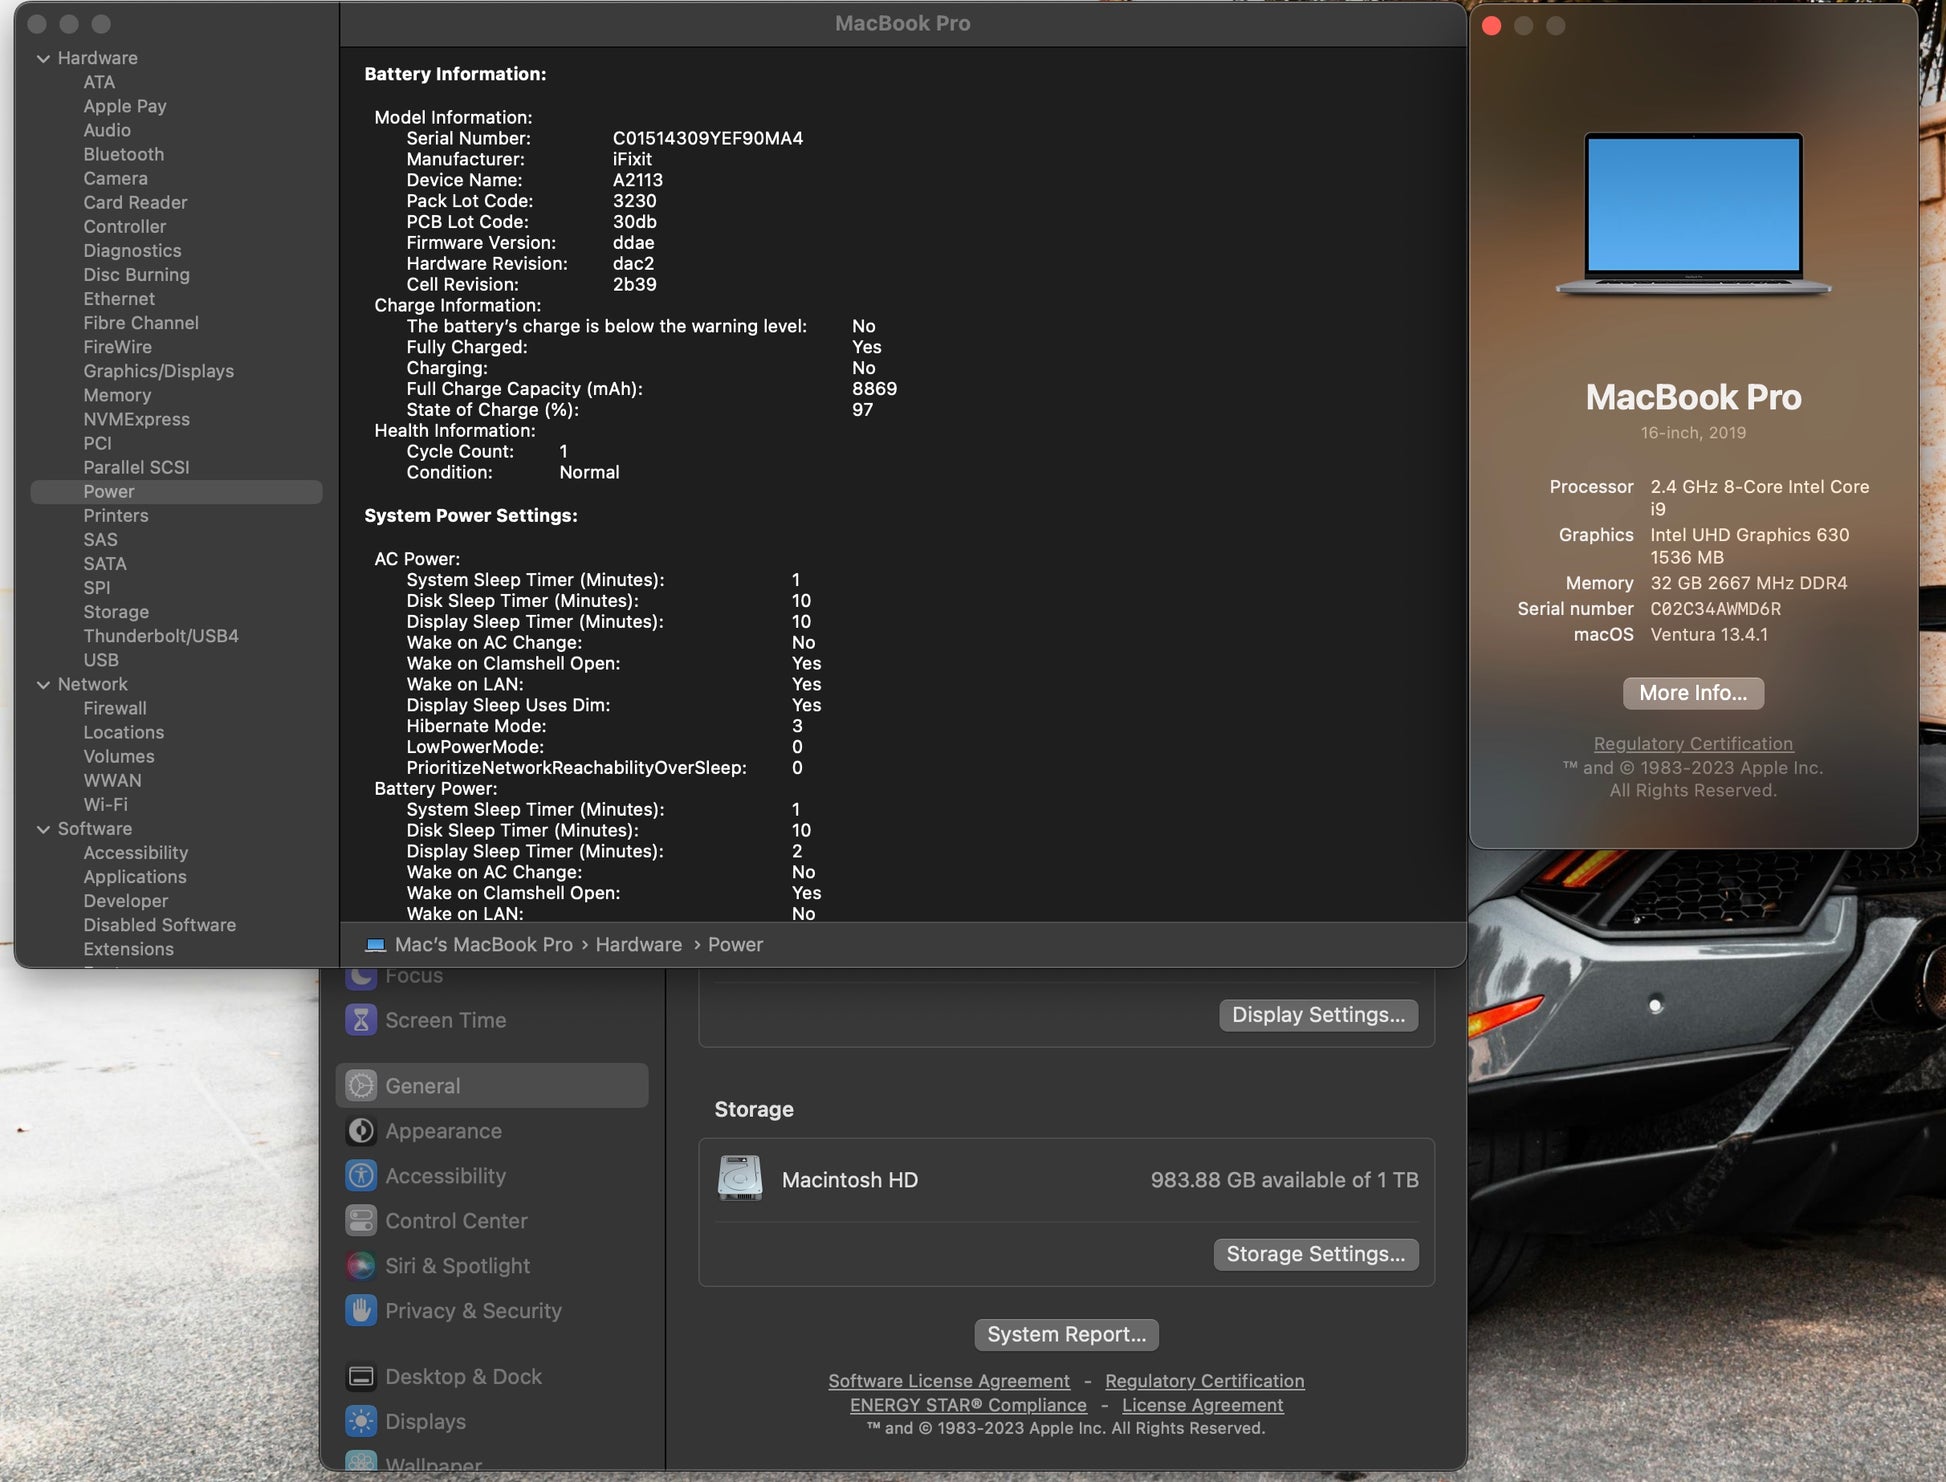The height and width of the screenshot is (1482, 1946).
Task: Click the MacBook Pro laptop image
Action: [x=1693, y=214]
